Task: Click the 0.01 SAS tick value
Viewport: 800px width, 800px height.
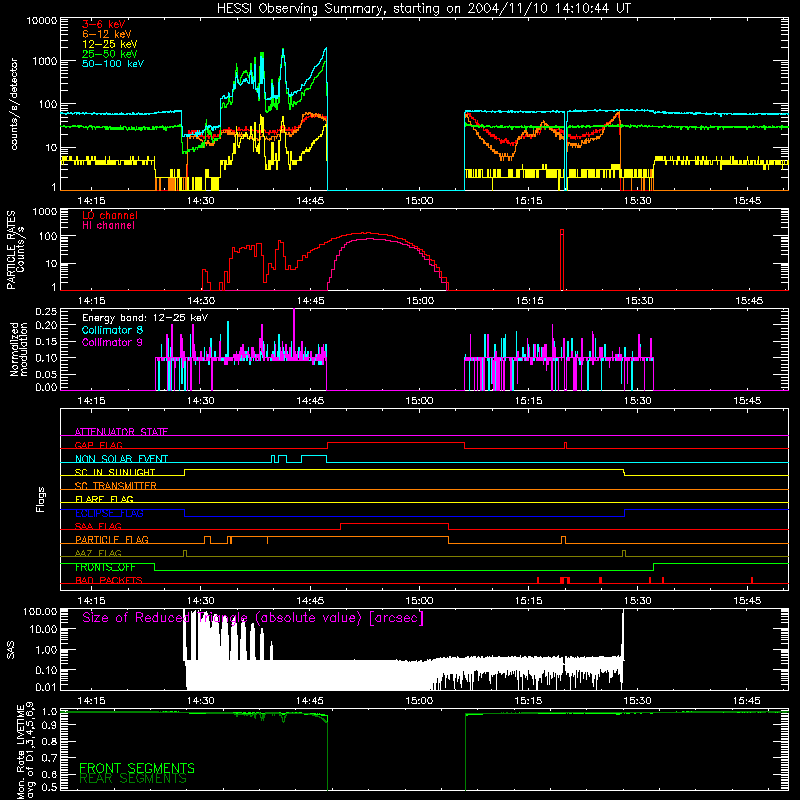Action: click(46, 687)
